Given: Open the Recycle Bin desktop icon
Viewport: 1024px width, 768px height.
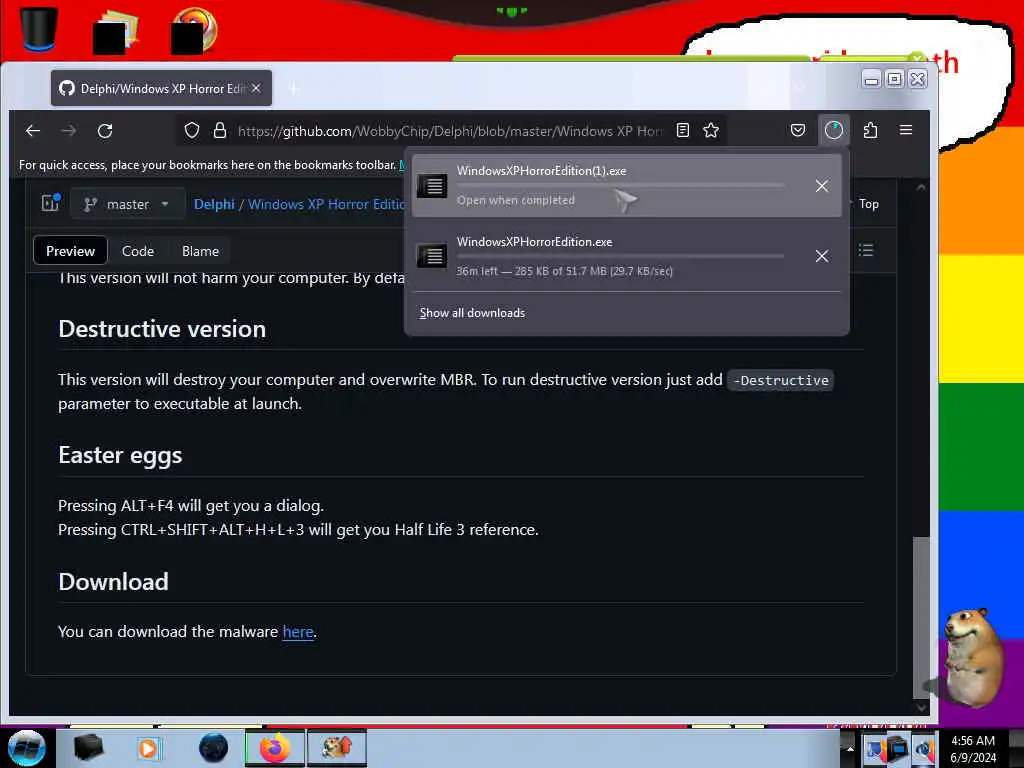Looking at the screenshot, I should click(39, 28).
